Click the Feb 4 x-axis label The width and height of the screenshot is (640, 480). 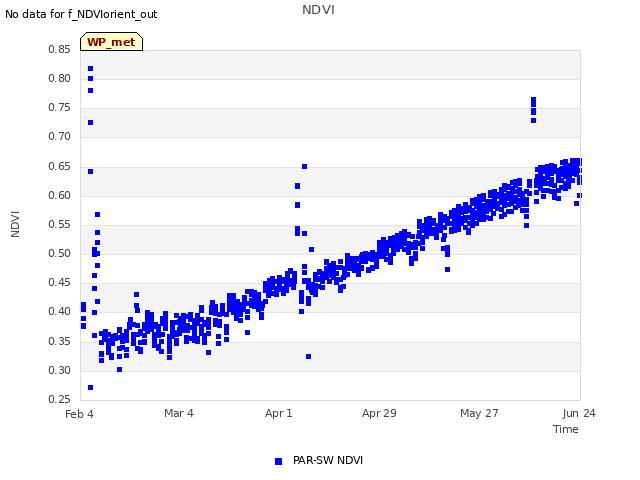79,414
